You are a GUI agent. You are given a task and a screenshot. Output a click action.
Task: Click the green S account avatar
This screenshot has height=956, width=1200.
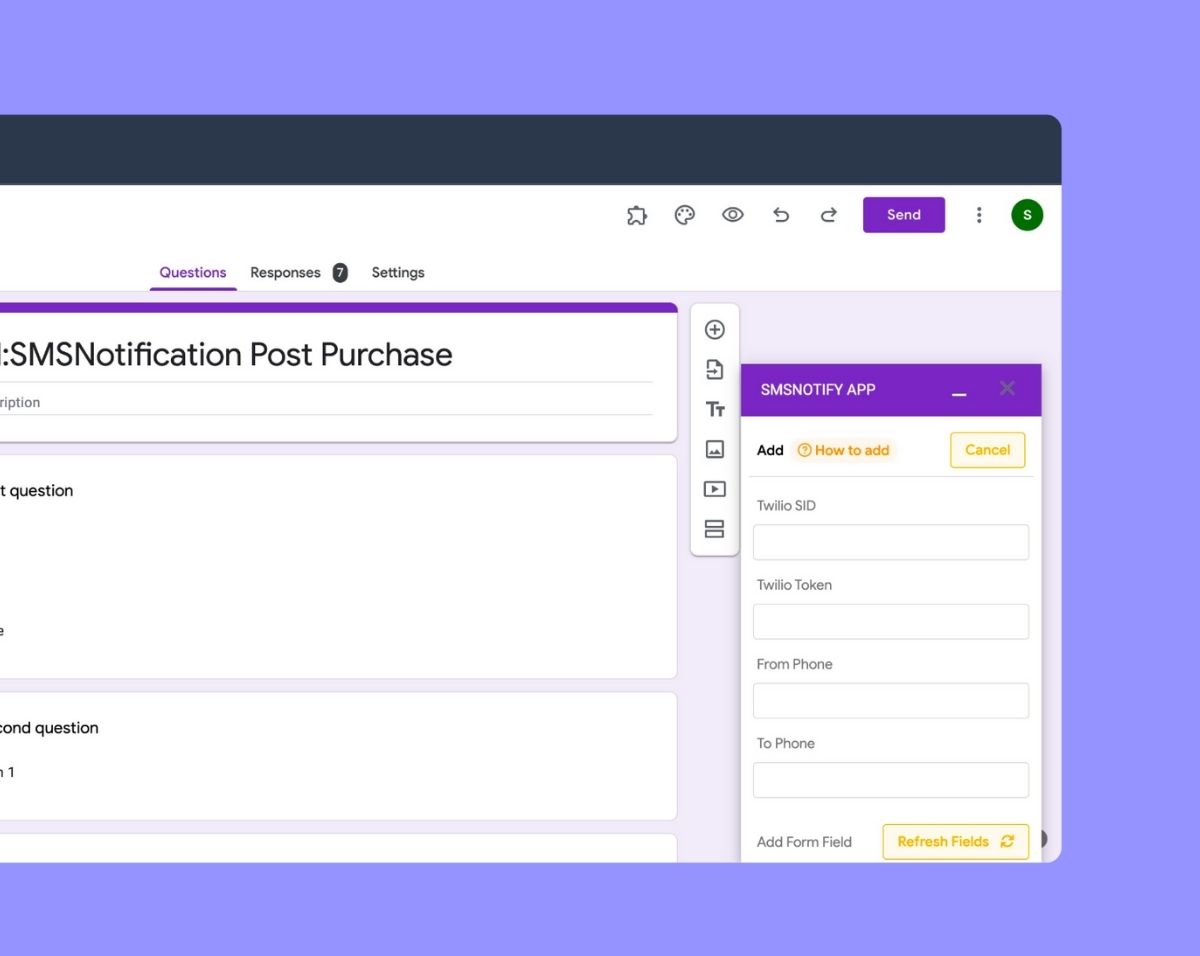(x=1027, y=215)
